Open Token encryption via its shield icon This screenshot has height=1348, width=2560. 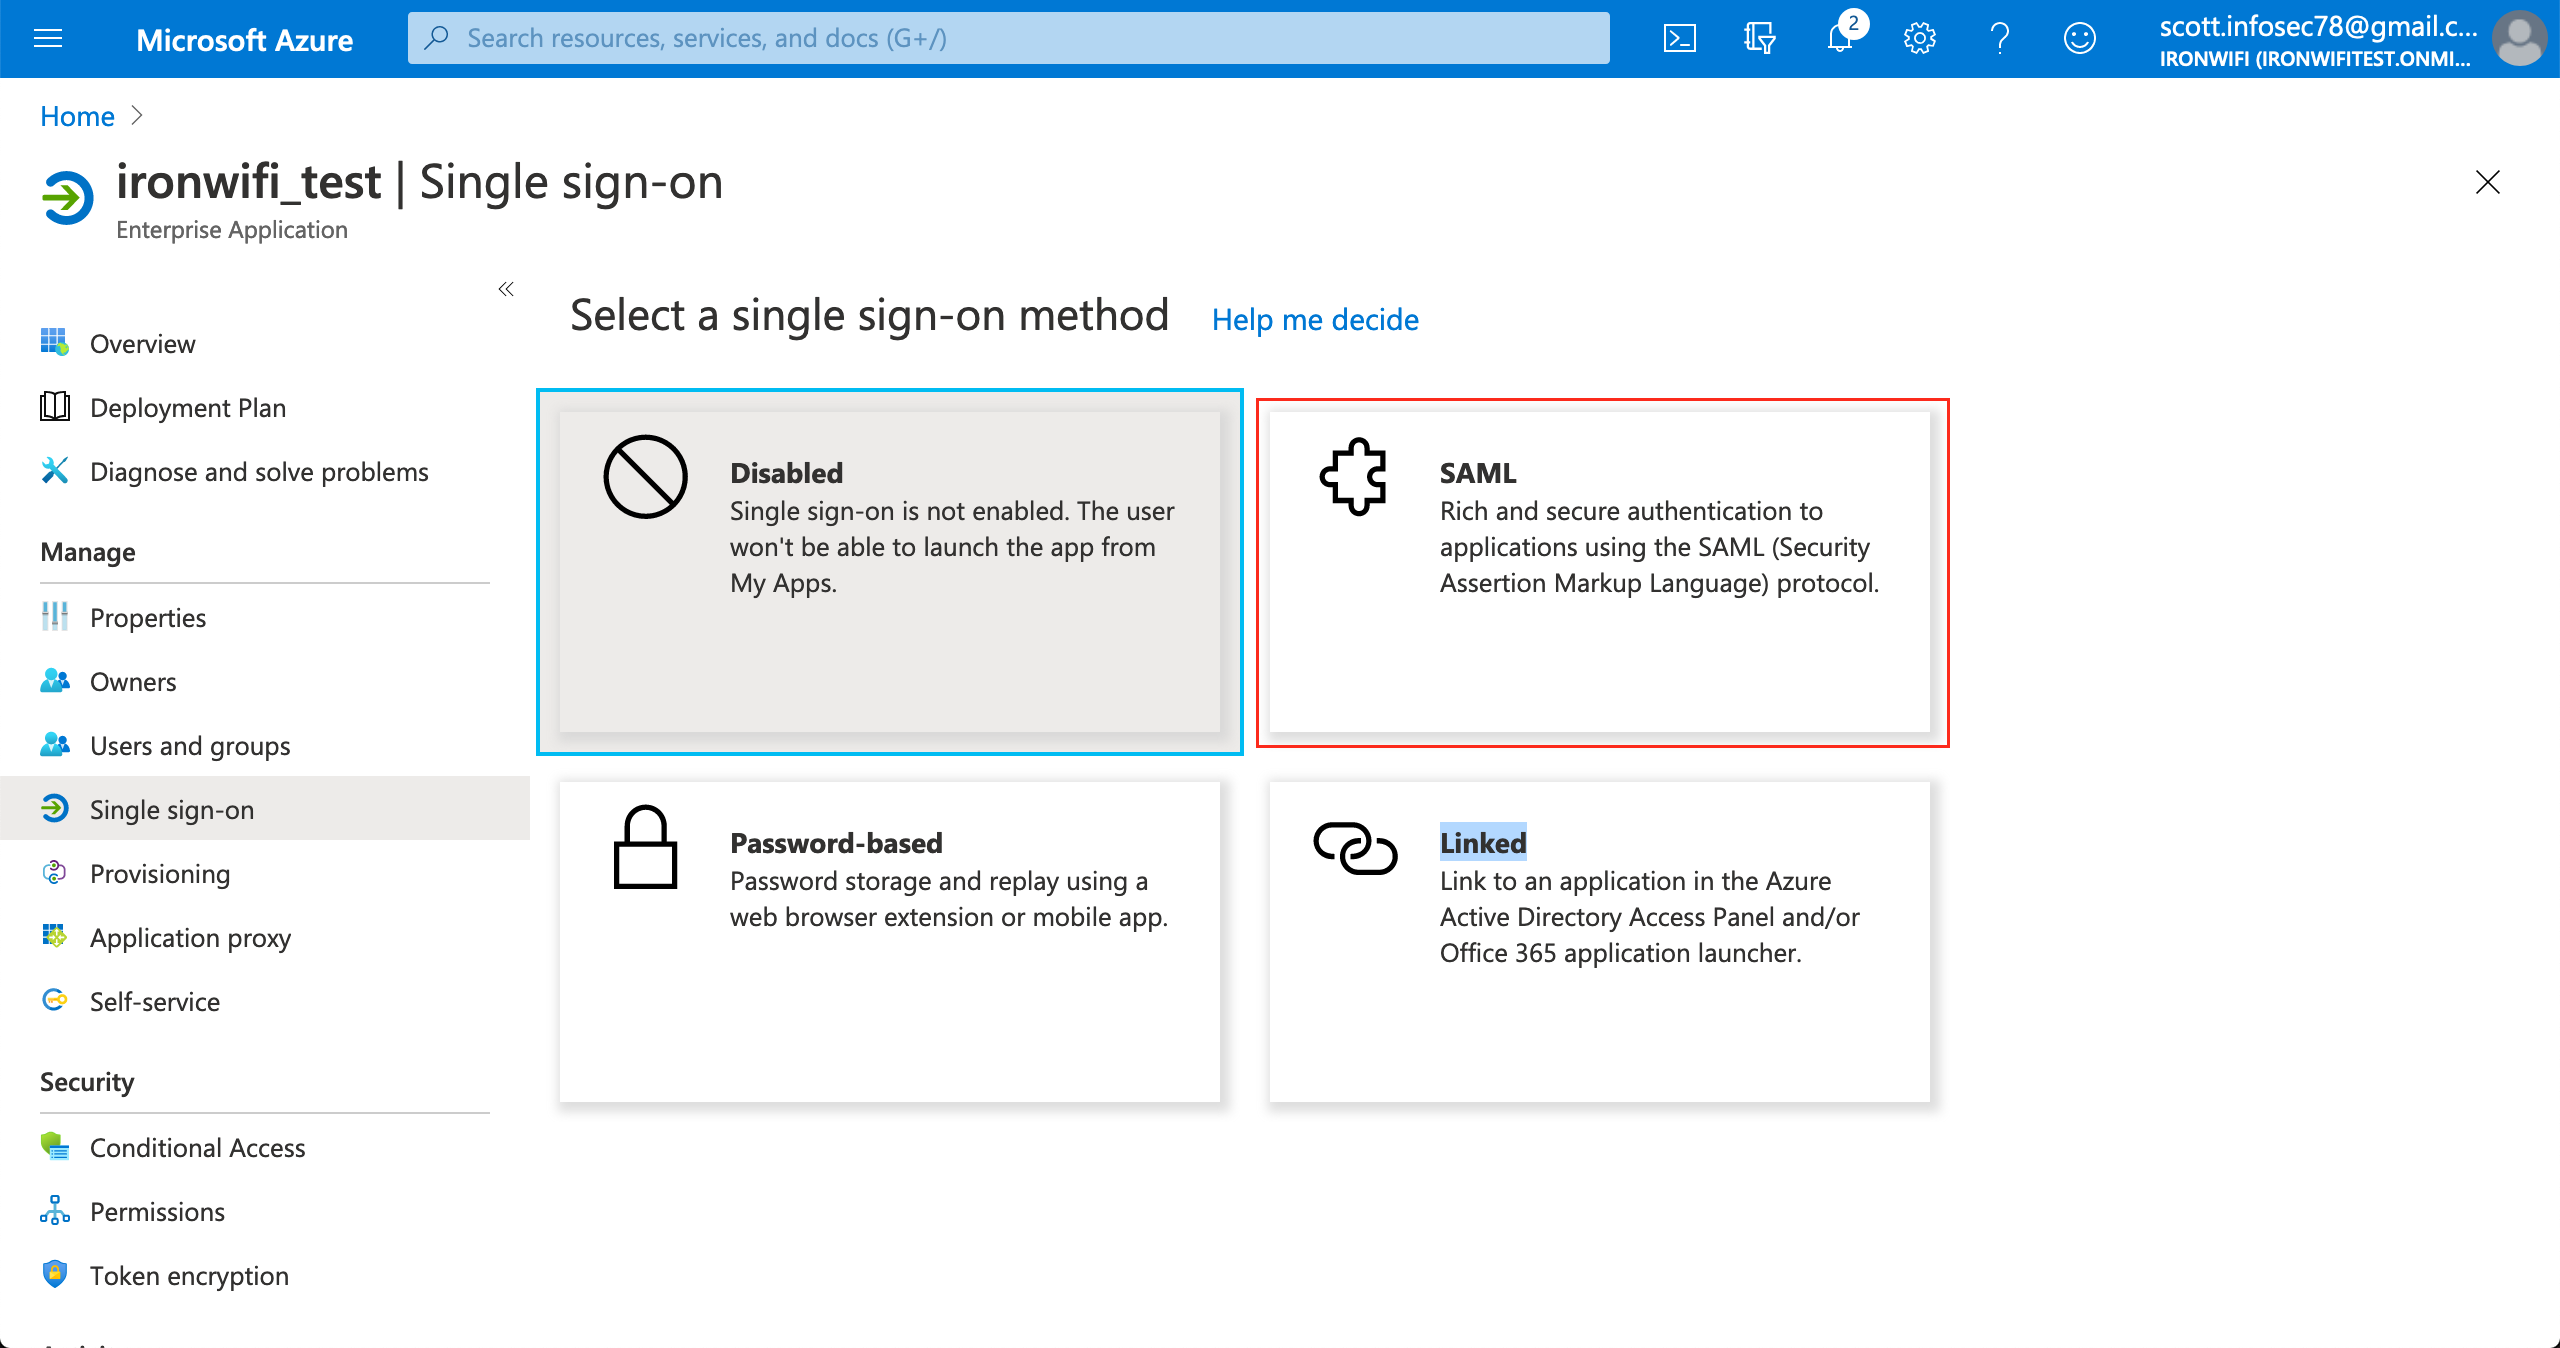55,1275
